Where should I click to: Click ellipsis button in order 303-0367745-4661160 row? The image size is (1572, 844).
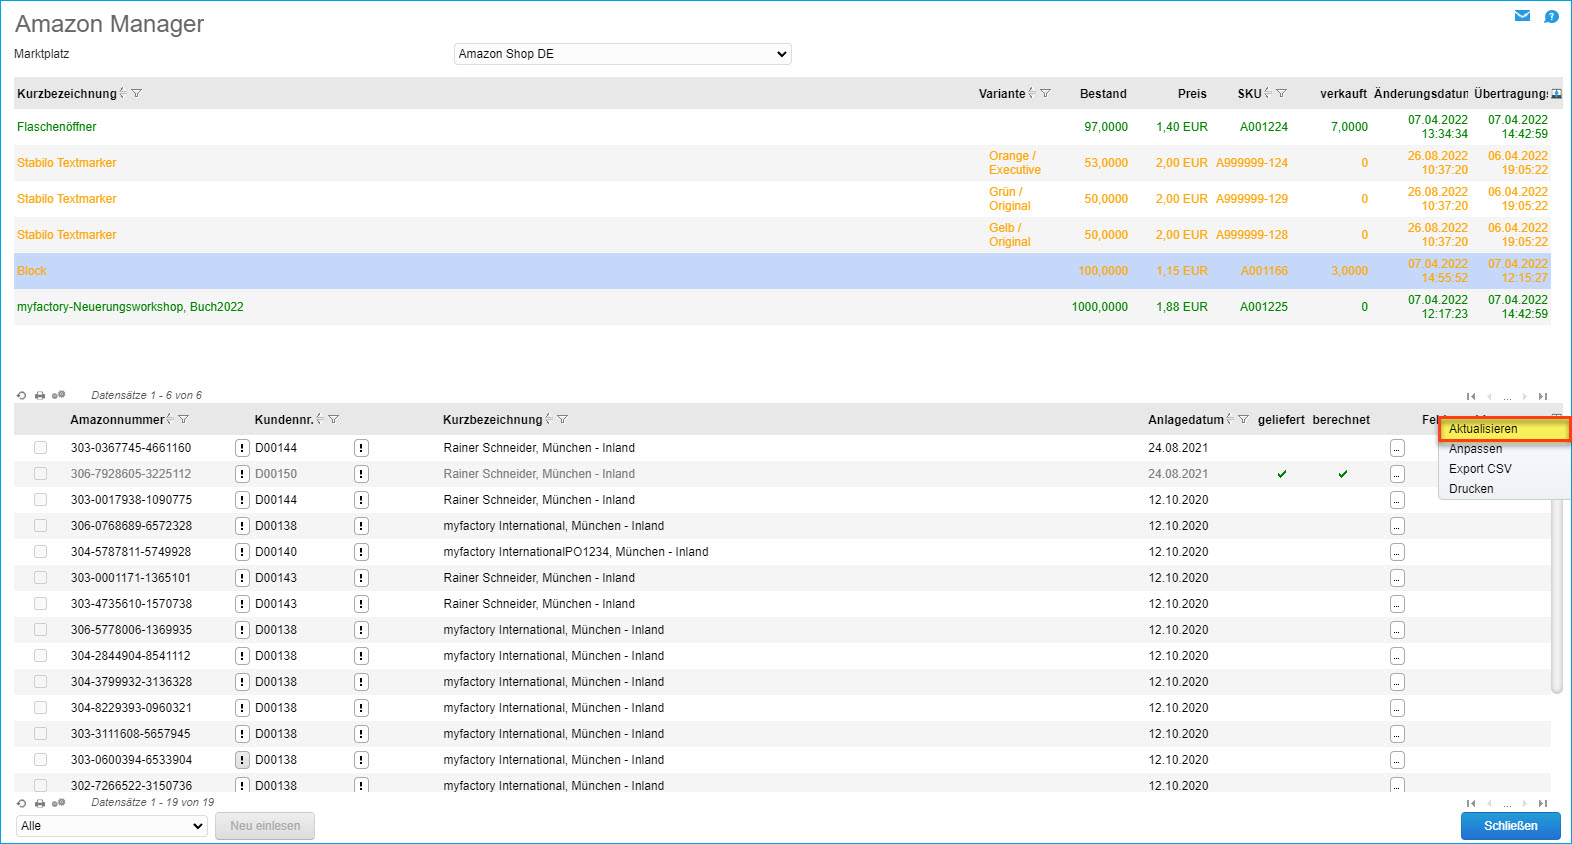tap(1397, 448)
